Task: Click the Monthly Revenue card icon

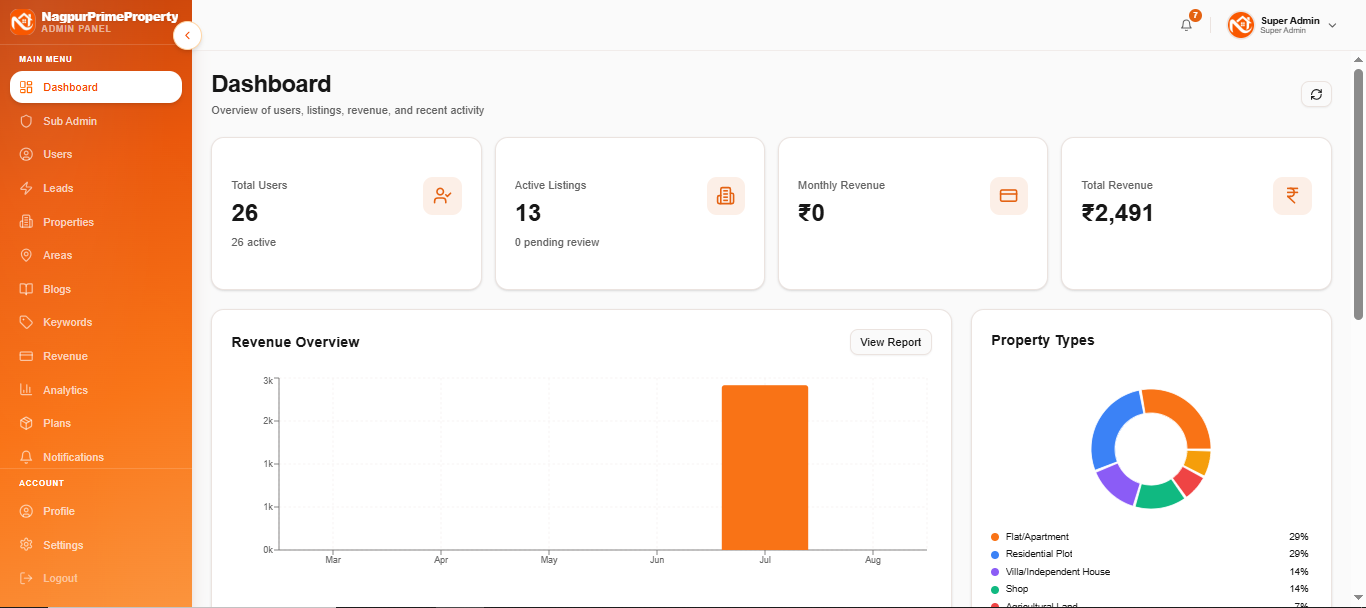Action: (x=1009, y=196)
